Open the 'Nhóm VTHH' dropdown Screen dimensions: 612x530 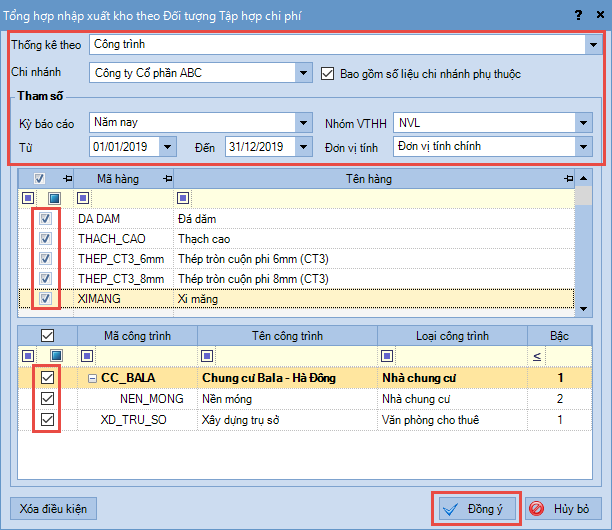coord(583,123)
